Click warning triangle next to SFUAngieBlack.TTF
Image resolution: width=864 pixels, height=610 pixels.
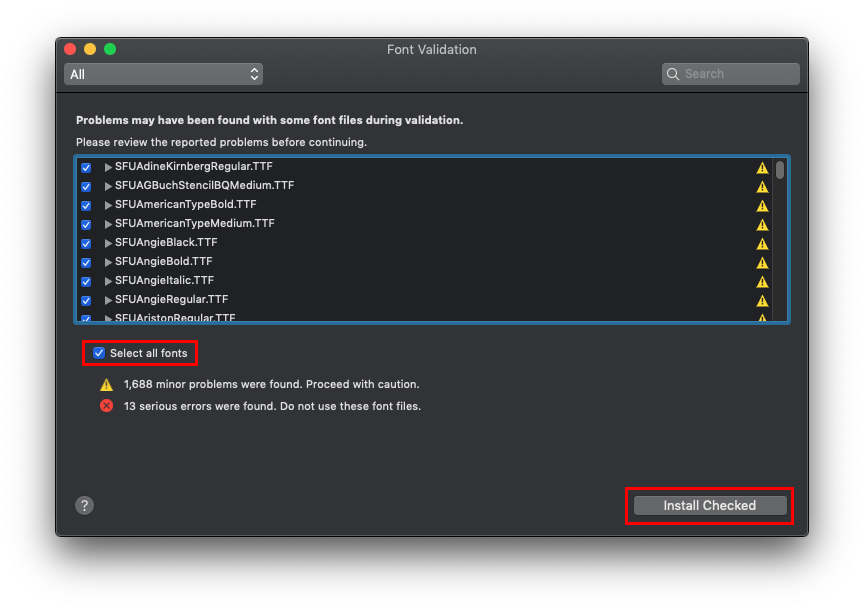pyautogui.click(x=762, y=243)
